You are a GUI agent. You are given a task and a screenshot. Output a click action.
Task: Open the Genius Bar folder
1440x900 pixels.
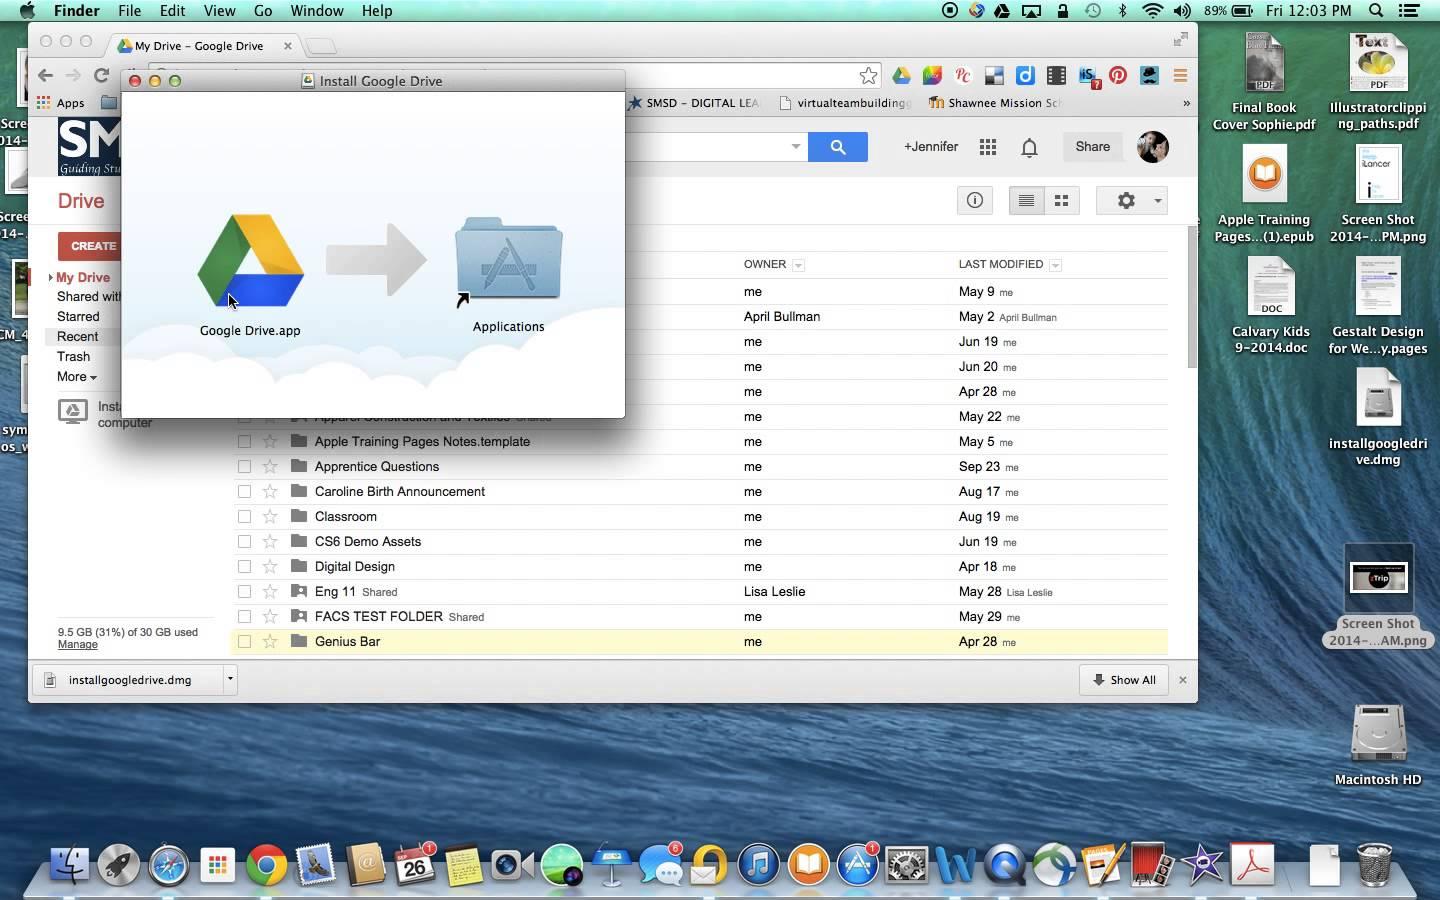(x=347, y=642)
